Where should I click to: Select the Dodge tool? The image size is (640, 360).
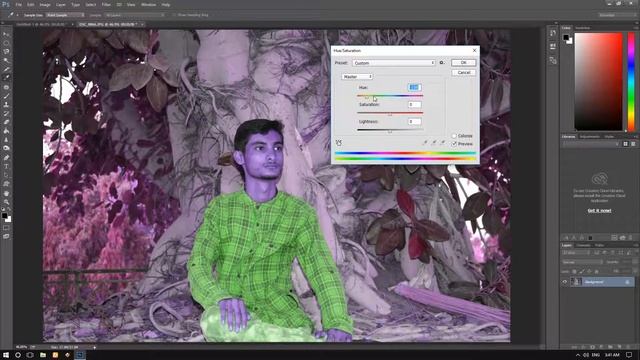[6, 148]
